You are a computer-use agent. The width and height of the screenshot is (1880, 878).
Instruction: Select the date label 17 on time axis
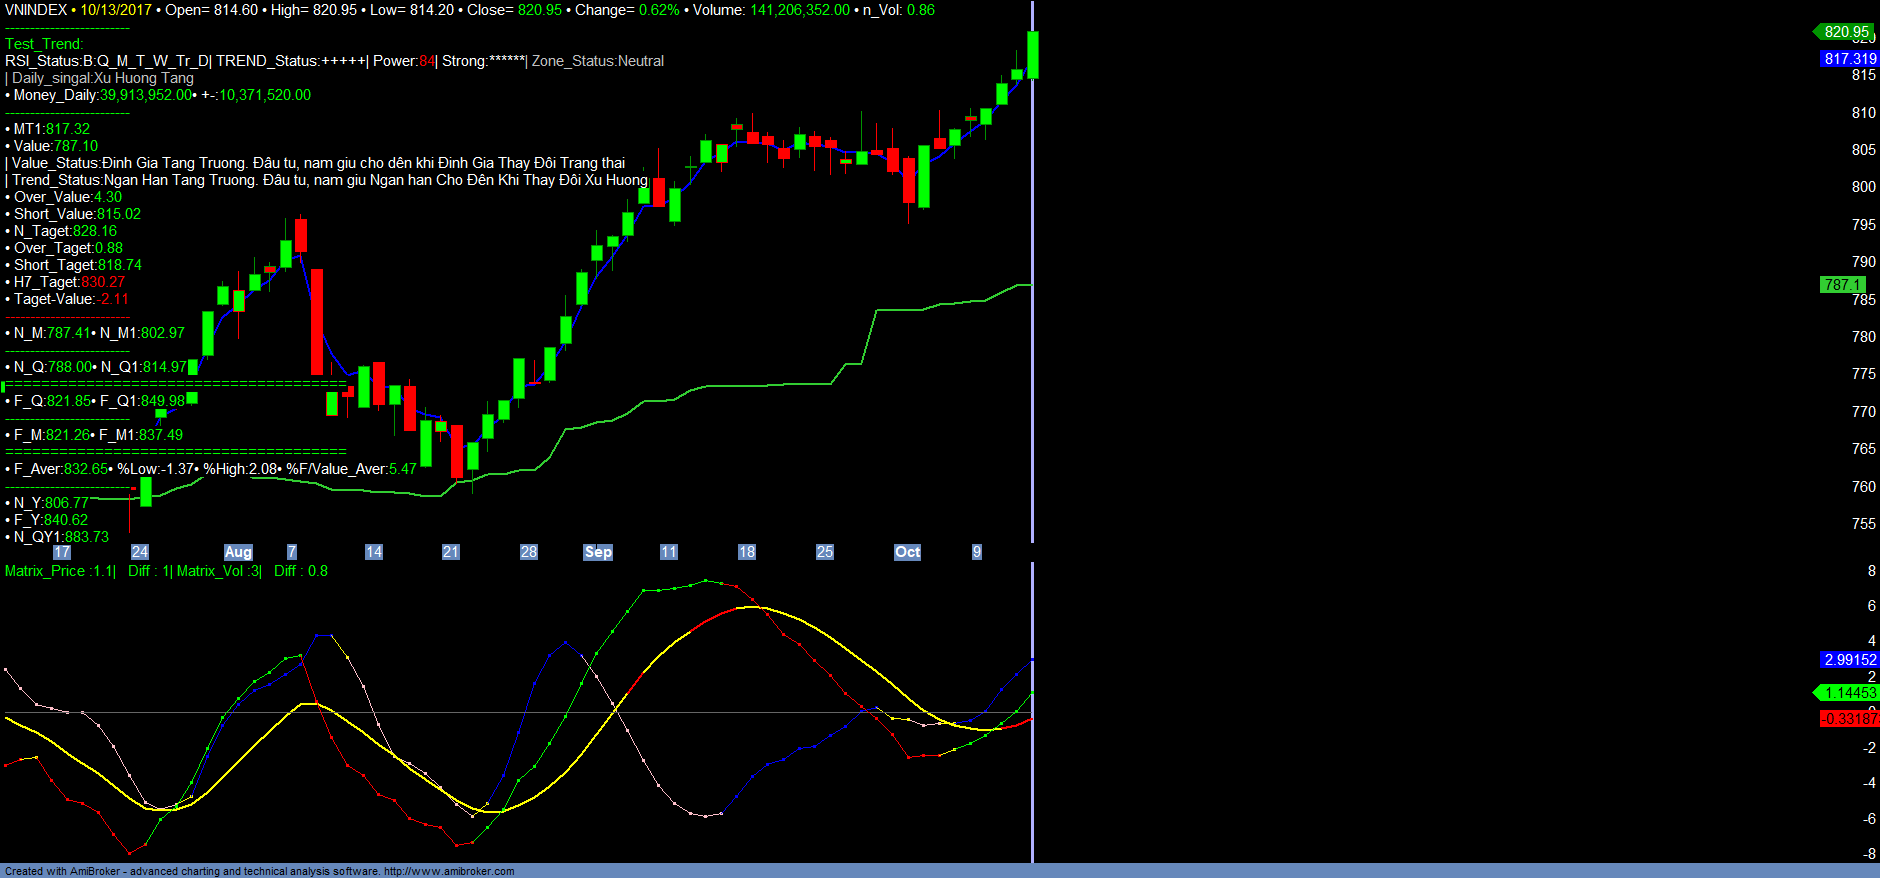pos(62,552)
